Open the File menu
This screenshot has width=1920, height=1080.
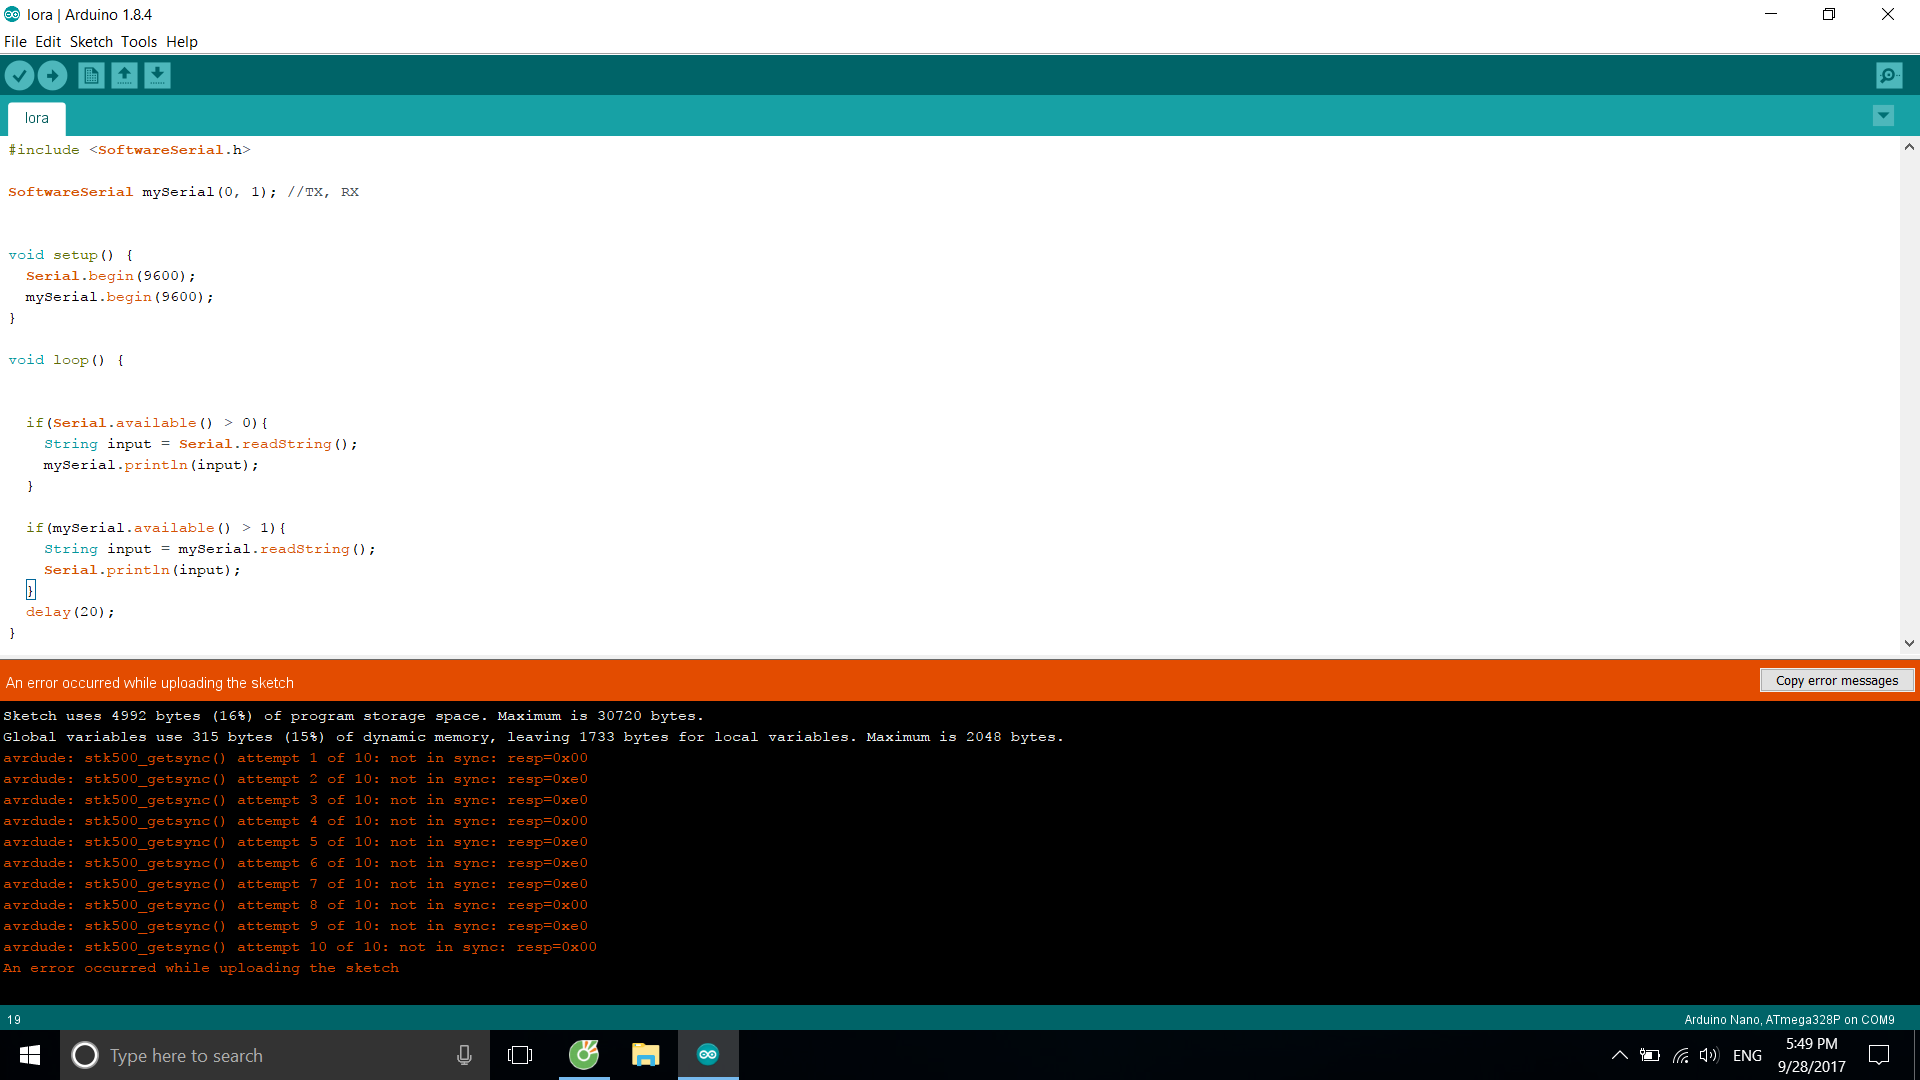pyautogui.click(x=15, y=42)
